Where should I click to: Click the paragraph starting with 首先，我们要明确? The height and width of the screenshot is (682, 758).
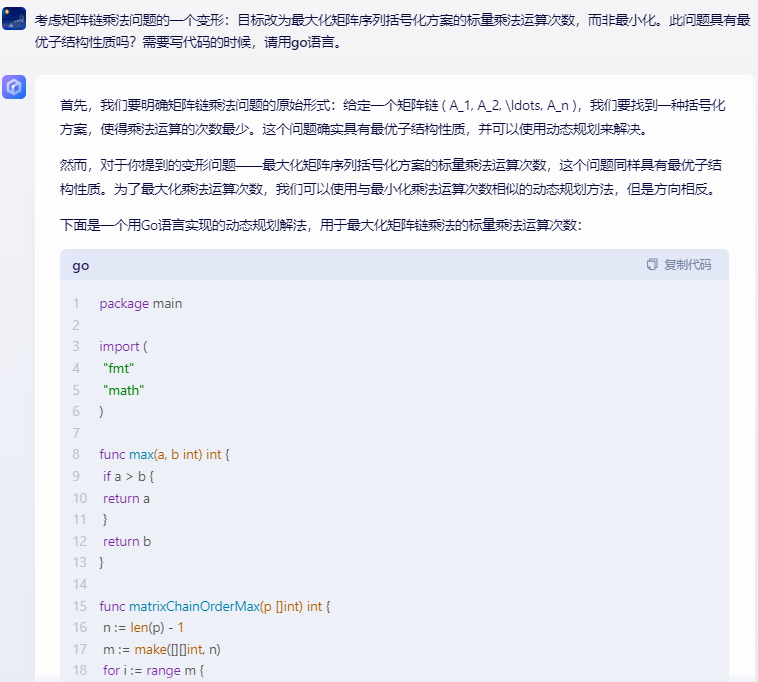[392, 117]
